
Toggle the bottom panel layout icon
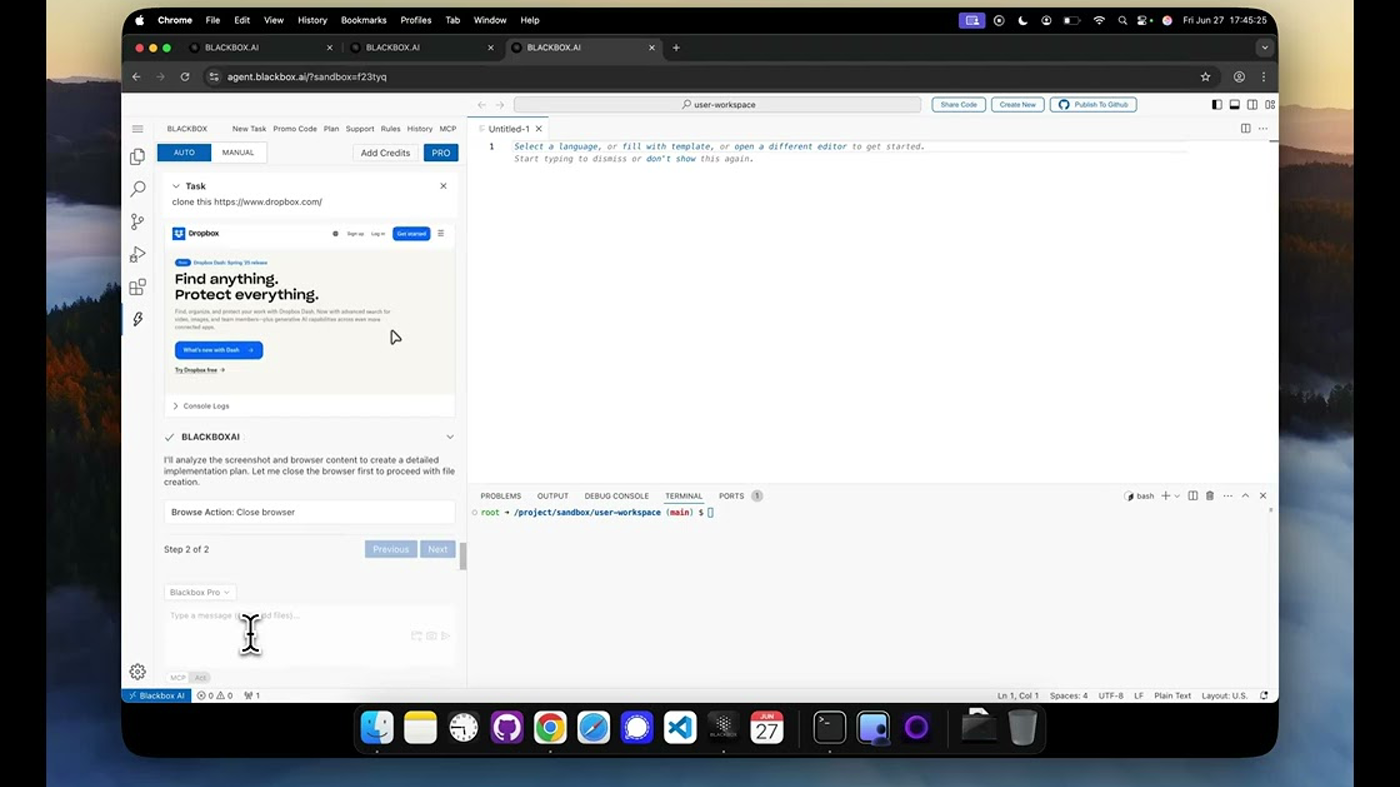point(1235,105)
